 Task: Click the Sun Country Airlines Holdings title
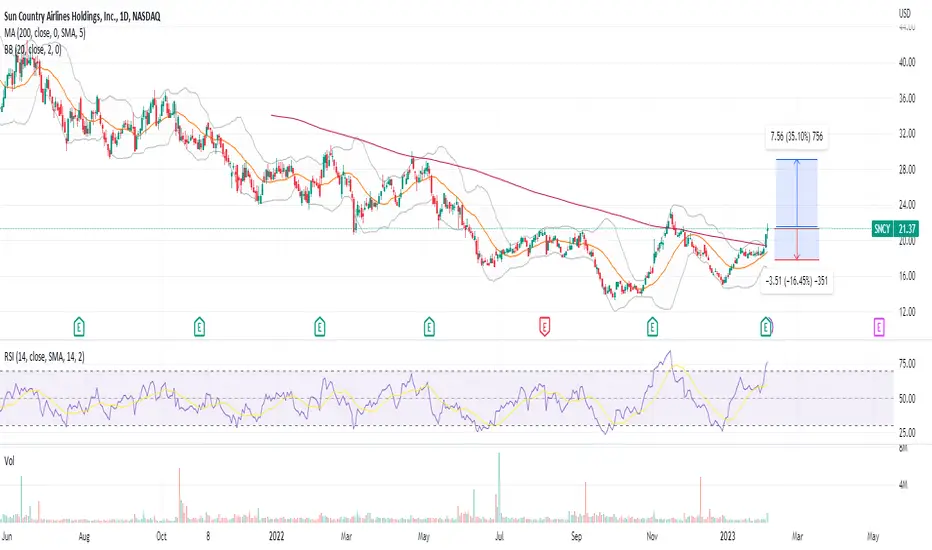pos(82,17)
